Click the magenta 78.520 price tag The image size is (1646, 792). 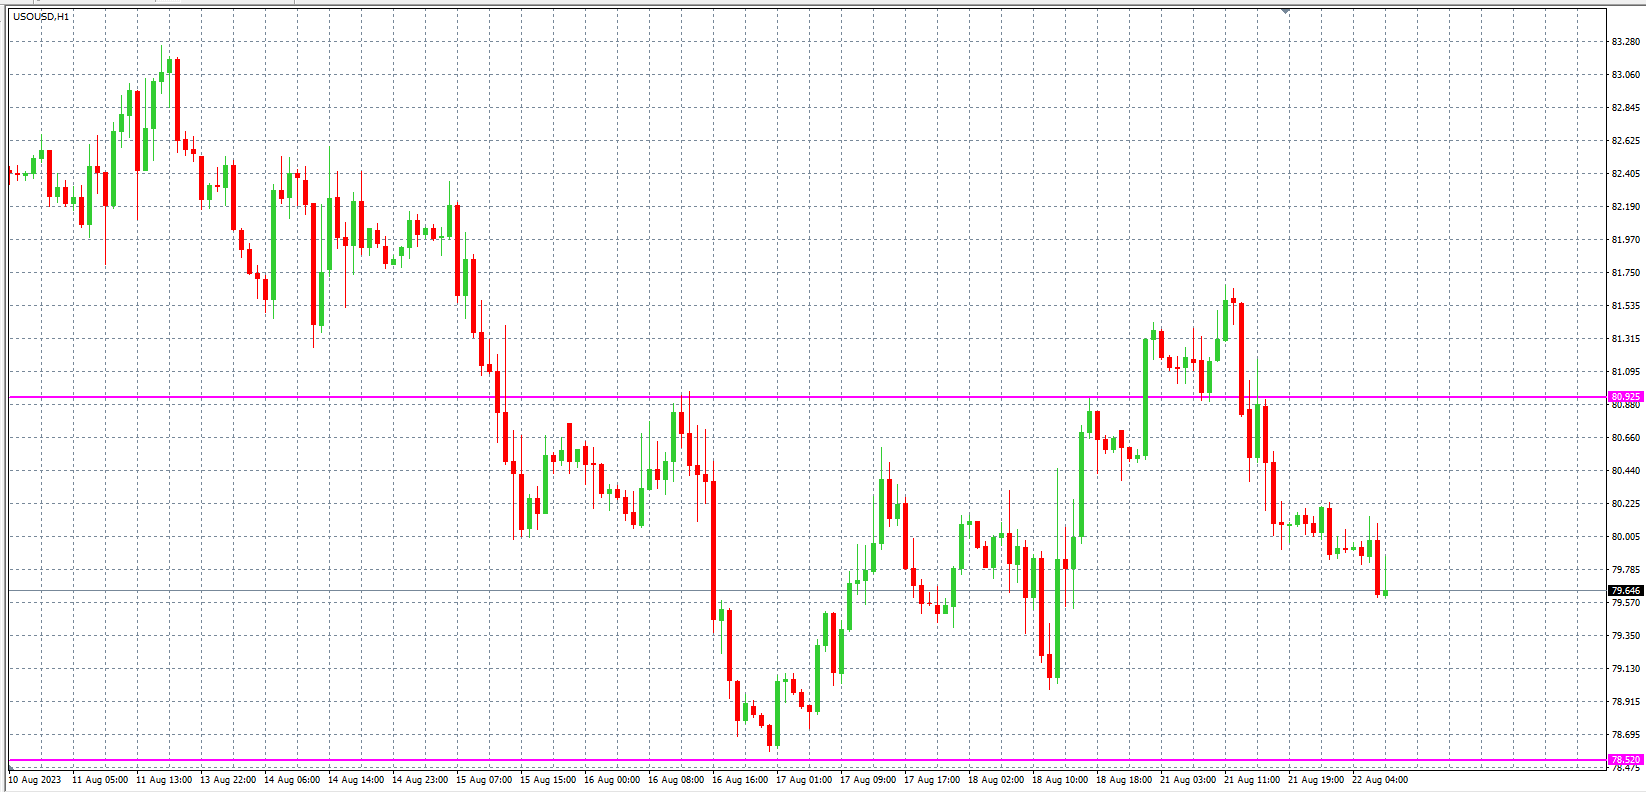tap(1626, 760)
